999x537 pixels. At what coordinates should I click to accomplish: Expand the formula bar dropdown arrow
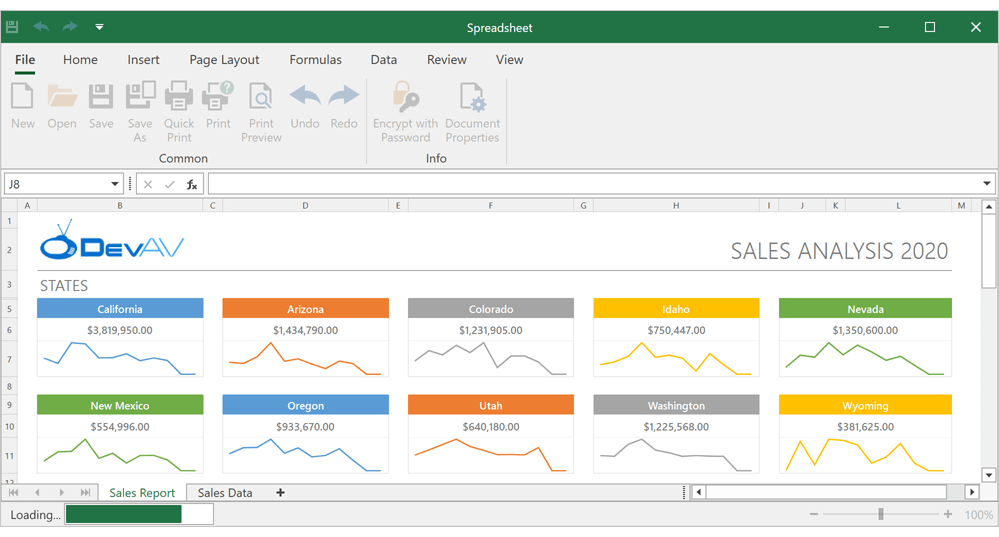(x=986, y=184)
